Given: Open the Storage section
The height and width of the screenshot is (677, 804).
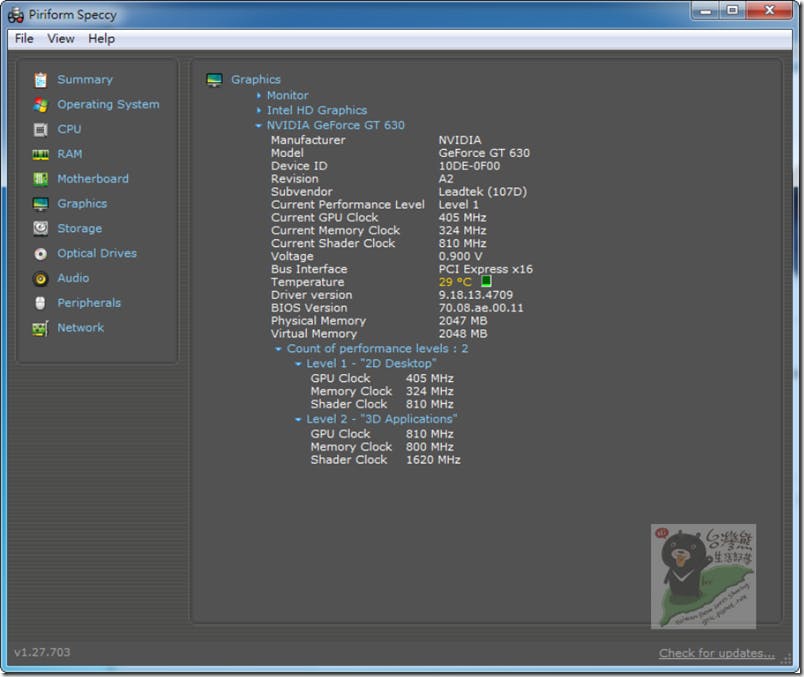Looking at the screenshot, I should 79,229.
